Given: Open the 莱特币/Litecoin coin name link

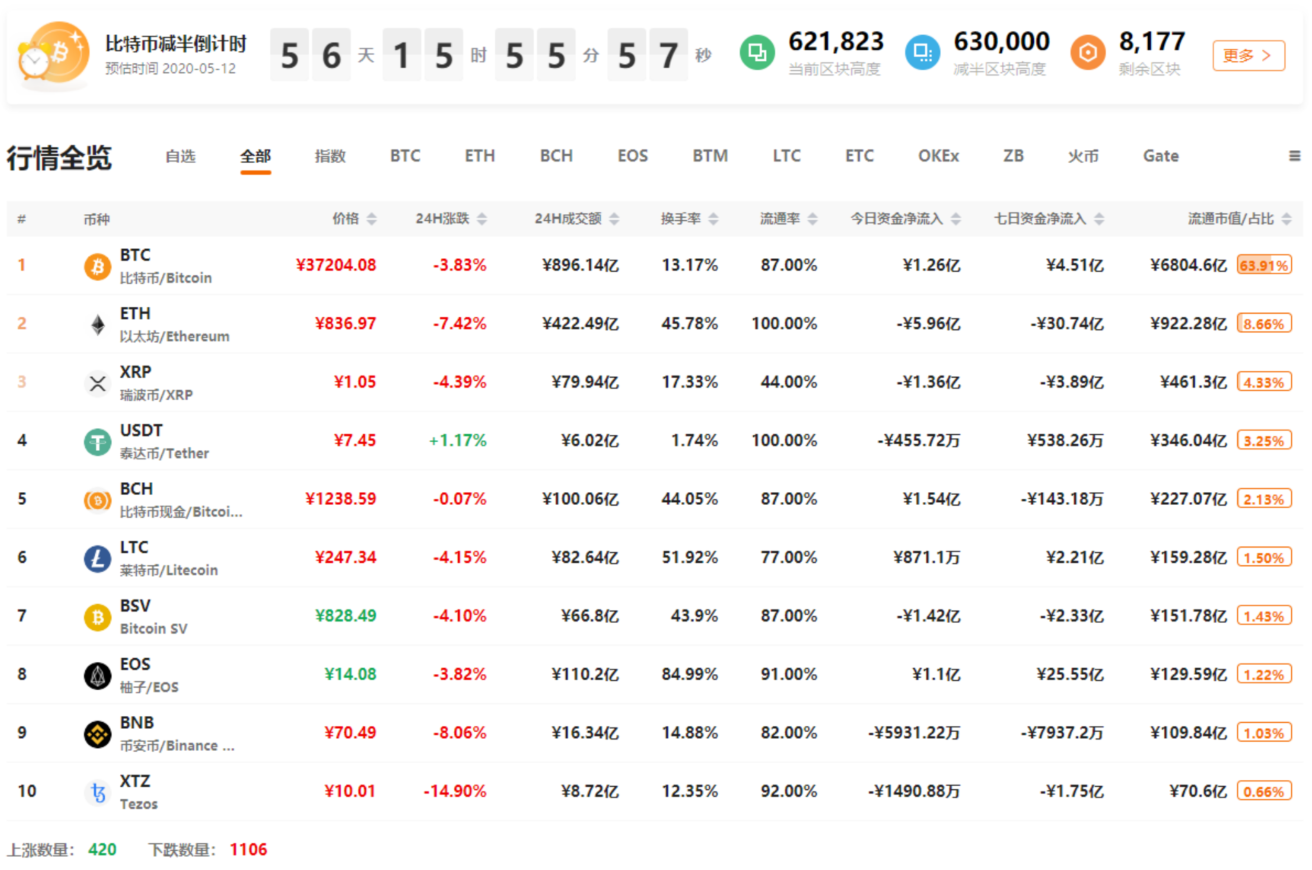Looking at the screenshot, I should [x=169, y=571].
